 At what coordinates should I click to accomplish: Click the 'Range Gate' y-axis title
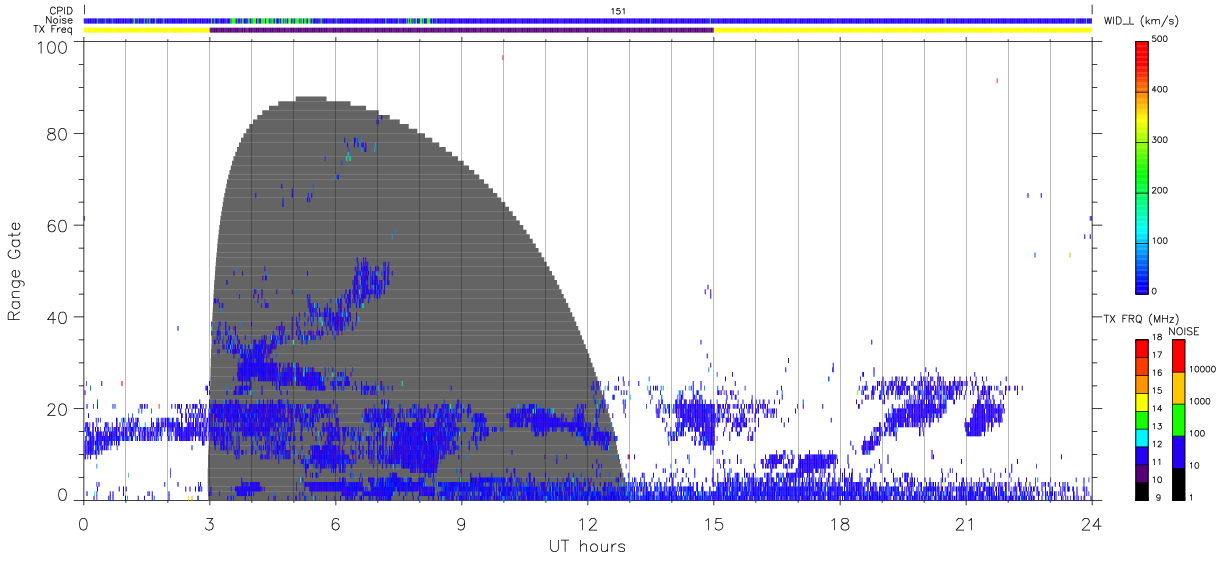pos(16,272)
